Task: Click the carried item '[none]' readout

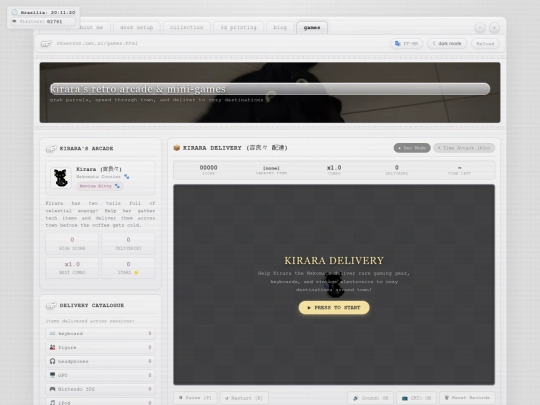Action: tap(271, 168)
